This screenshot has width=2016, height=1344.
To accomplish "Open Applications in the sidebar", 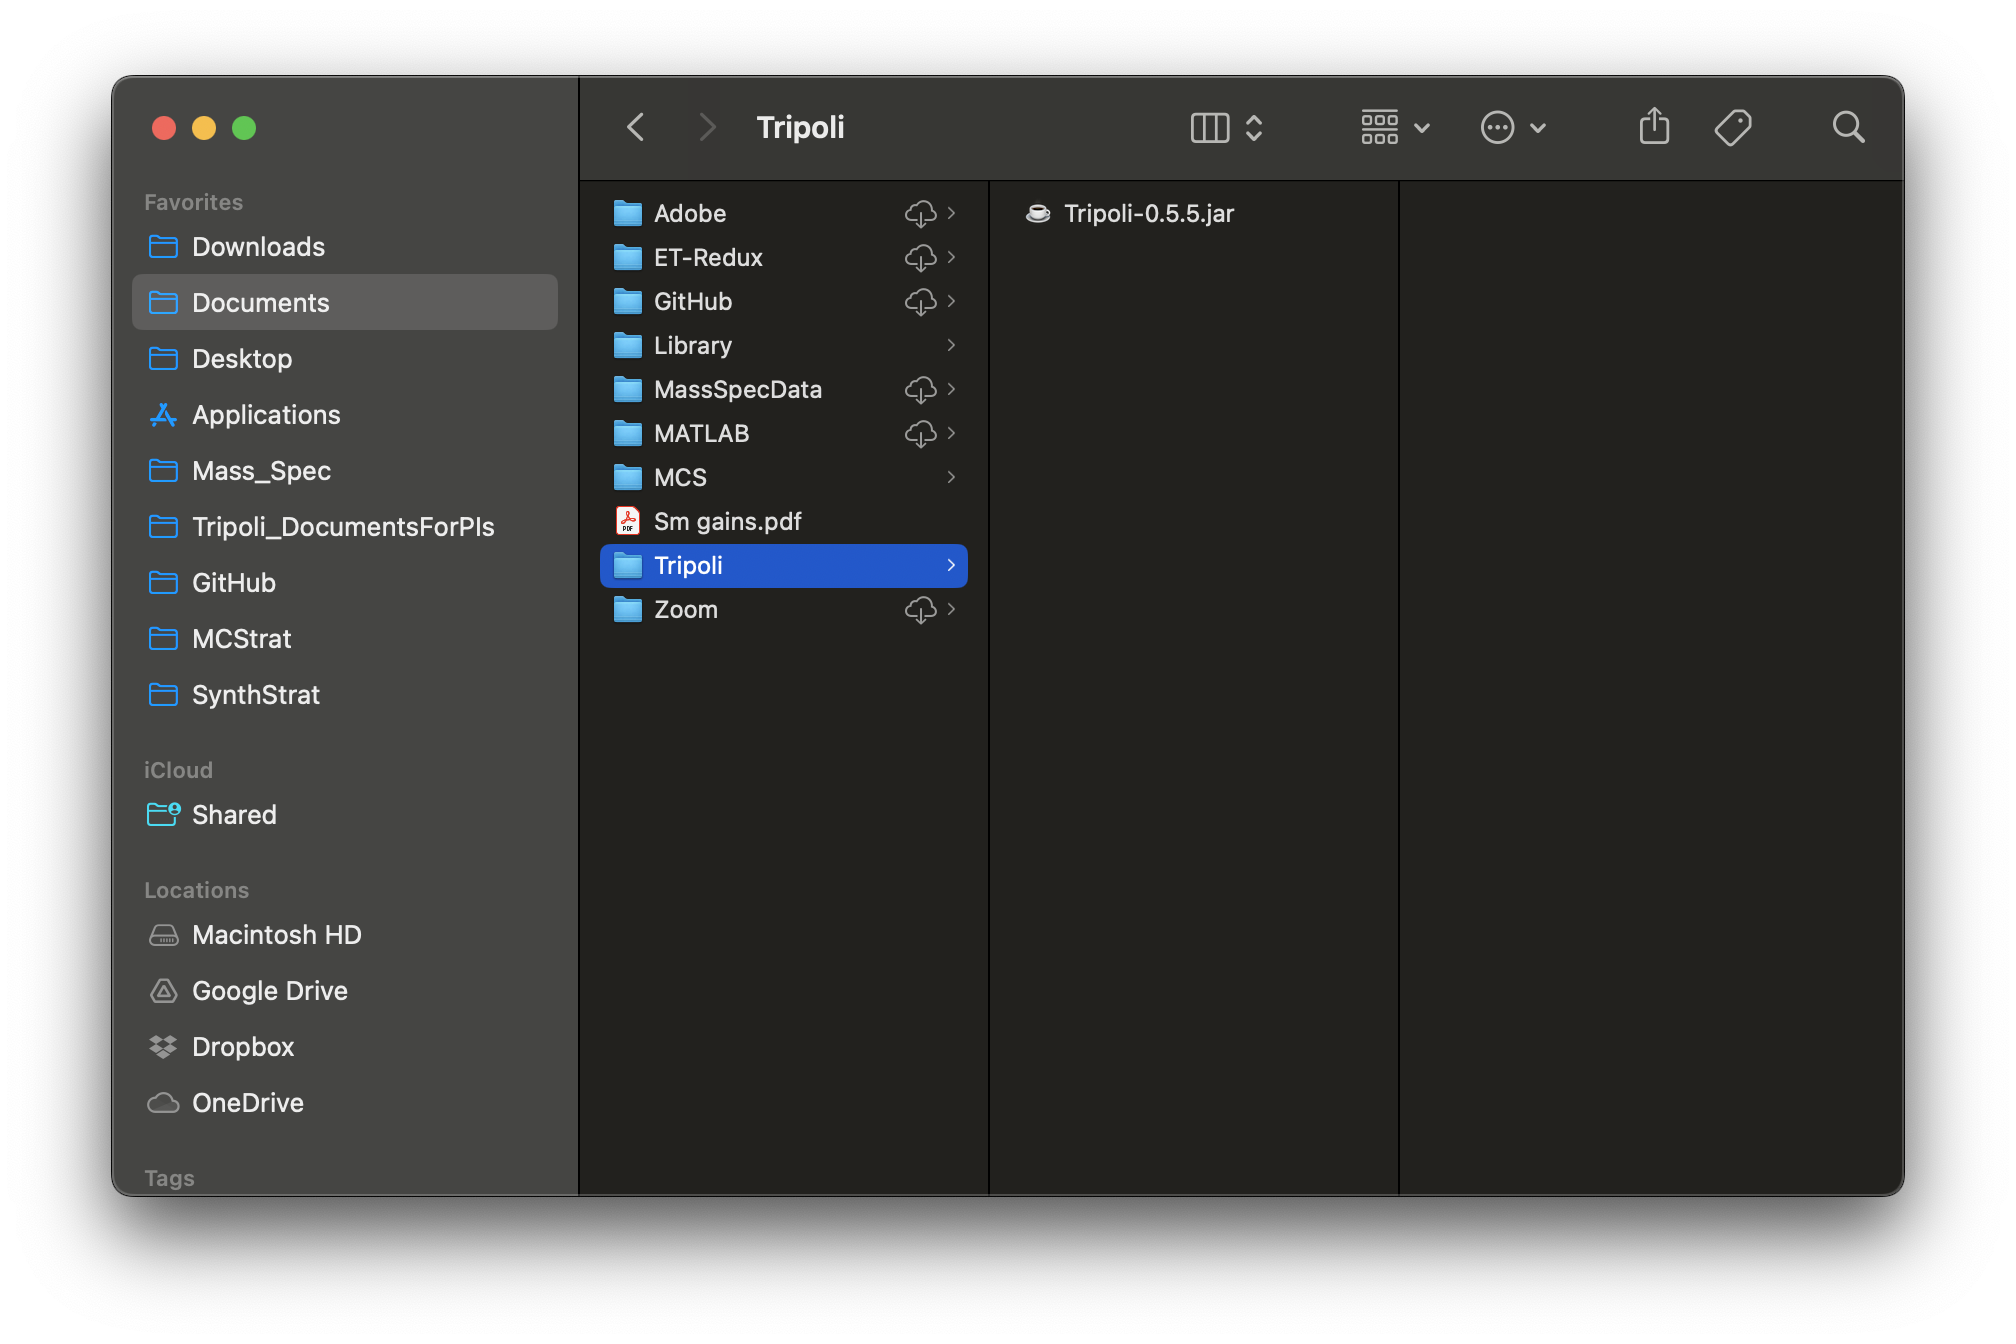I will [x=345, y=414].
